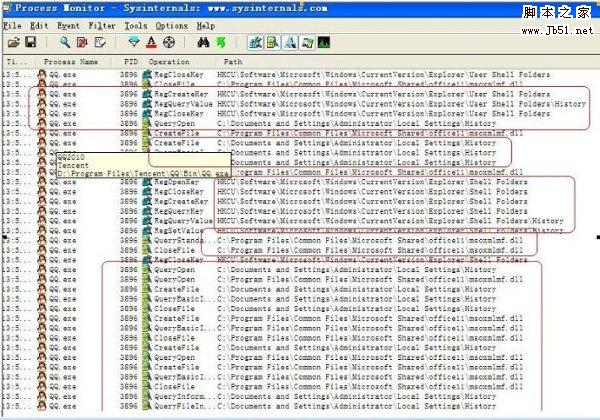Select the RegSetValue operation row

pyautogui.click(x=299, y=231)
